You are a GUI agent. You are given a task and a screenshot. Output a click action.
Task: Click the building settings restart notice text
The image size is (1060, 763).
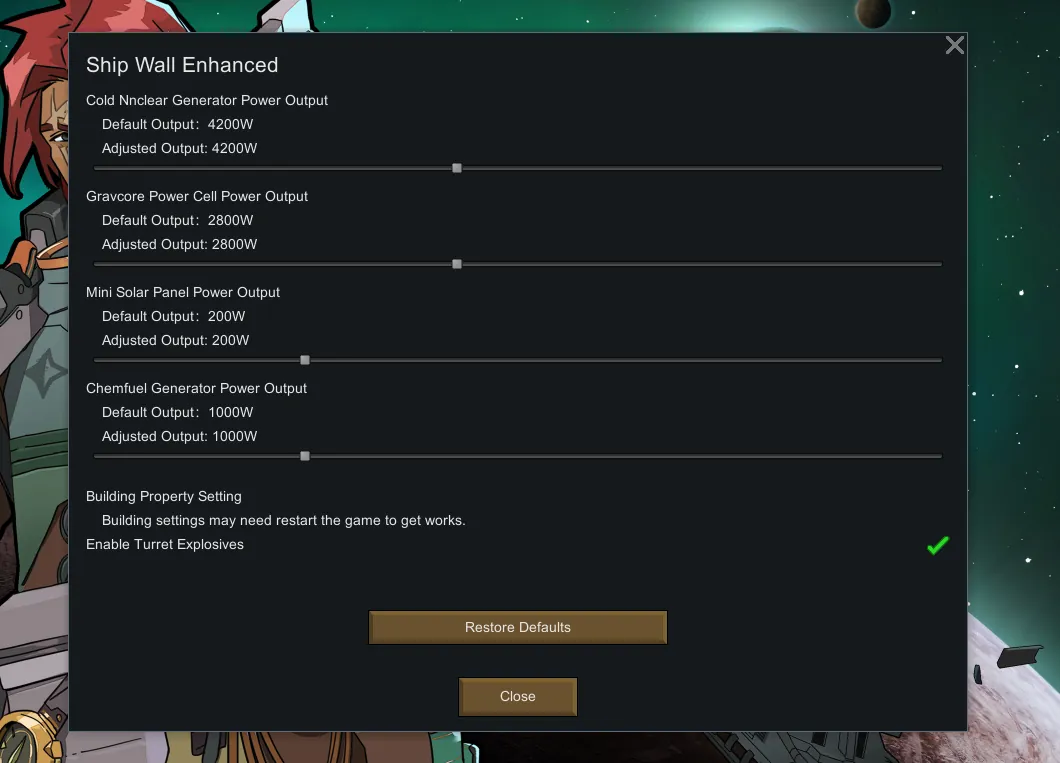[x=283, y=520]
